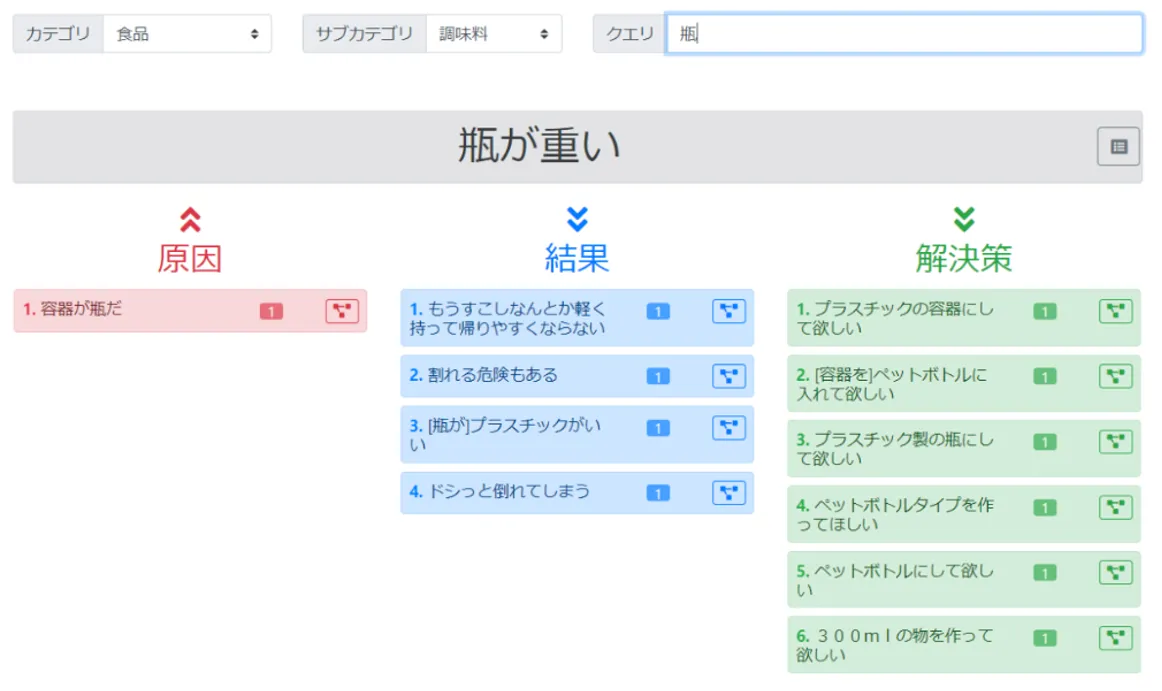This screenshot has height=691, width=1162.
Task: Click the list view icon beside 瓶が重い
Action: 1118,147
